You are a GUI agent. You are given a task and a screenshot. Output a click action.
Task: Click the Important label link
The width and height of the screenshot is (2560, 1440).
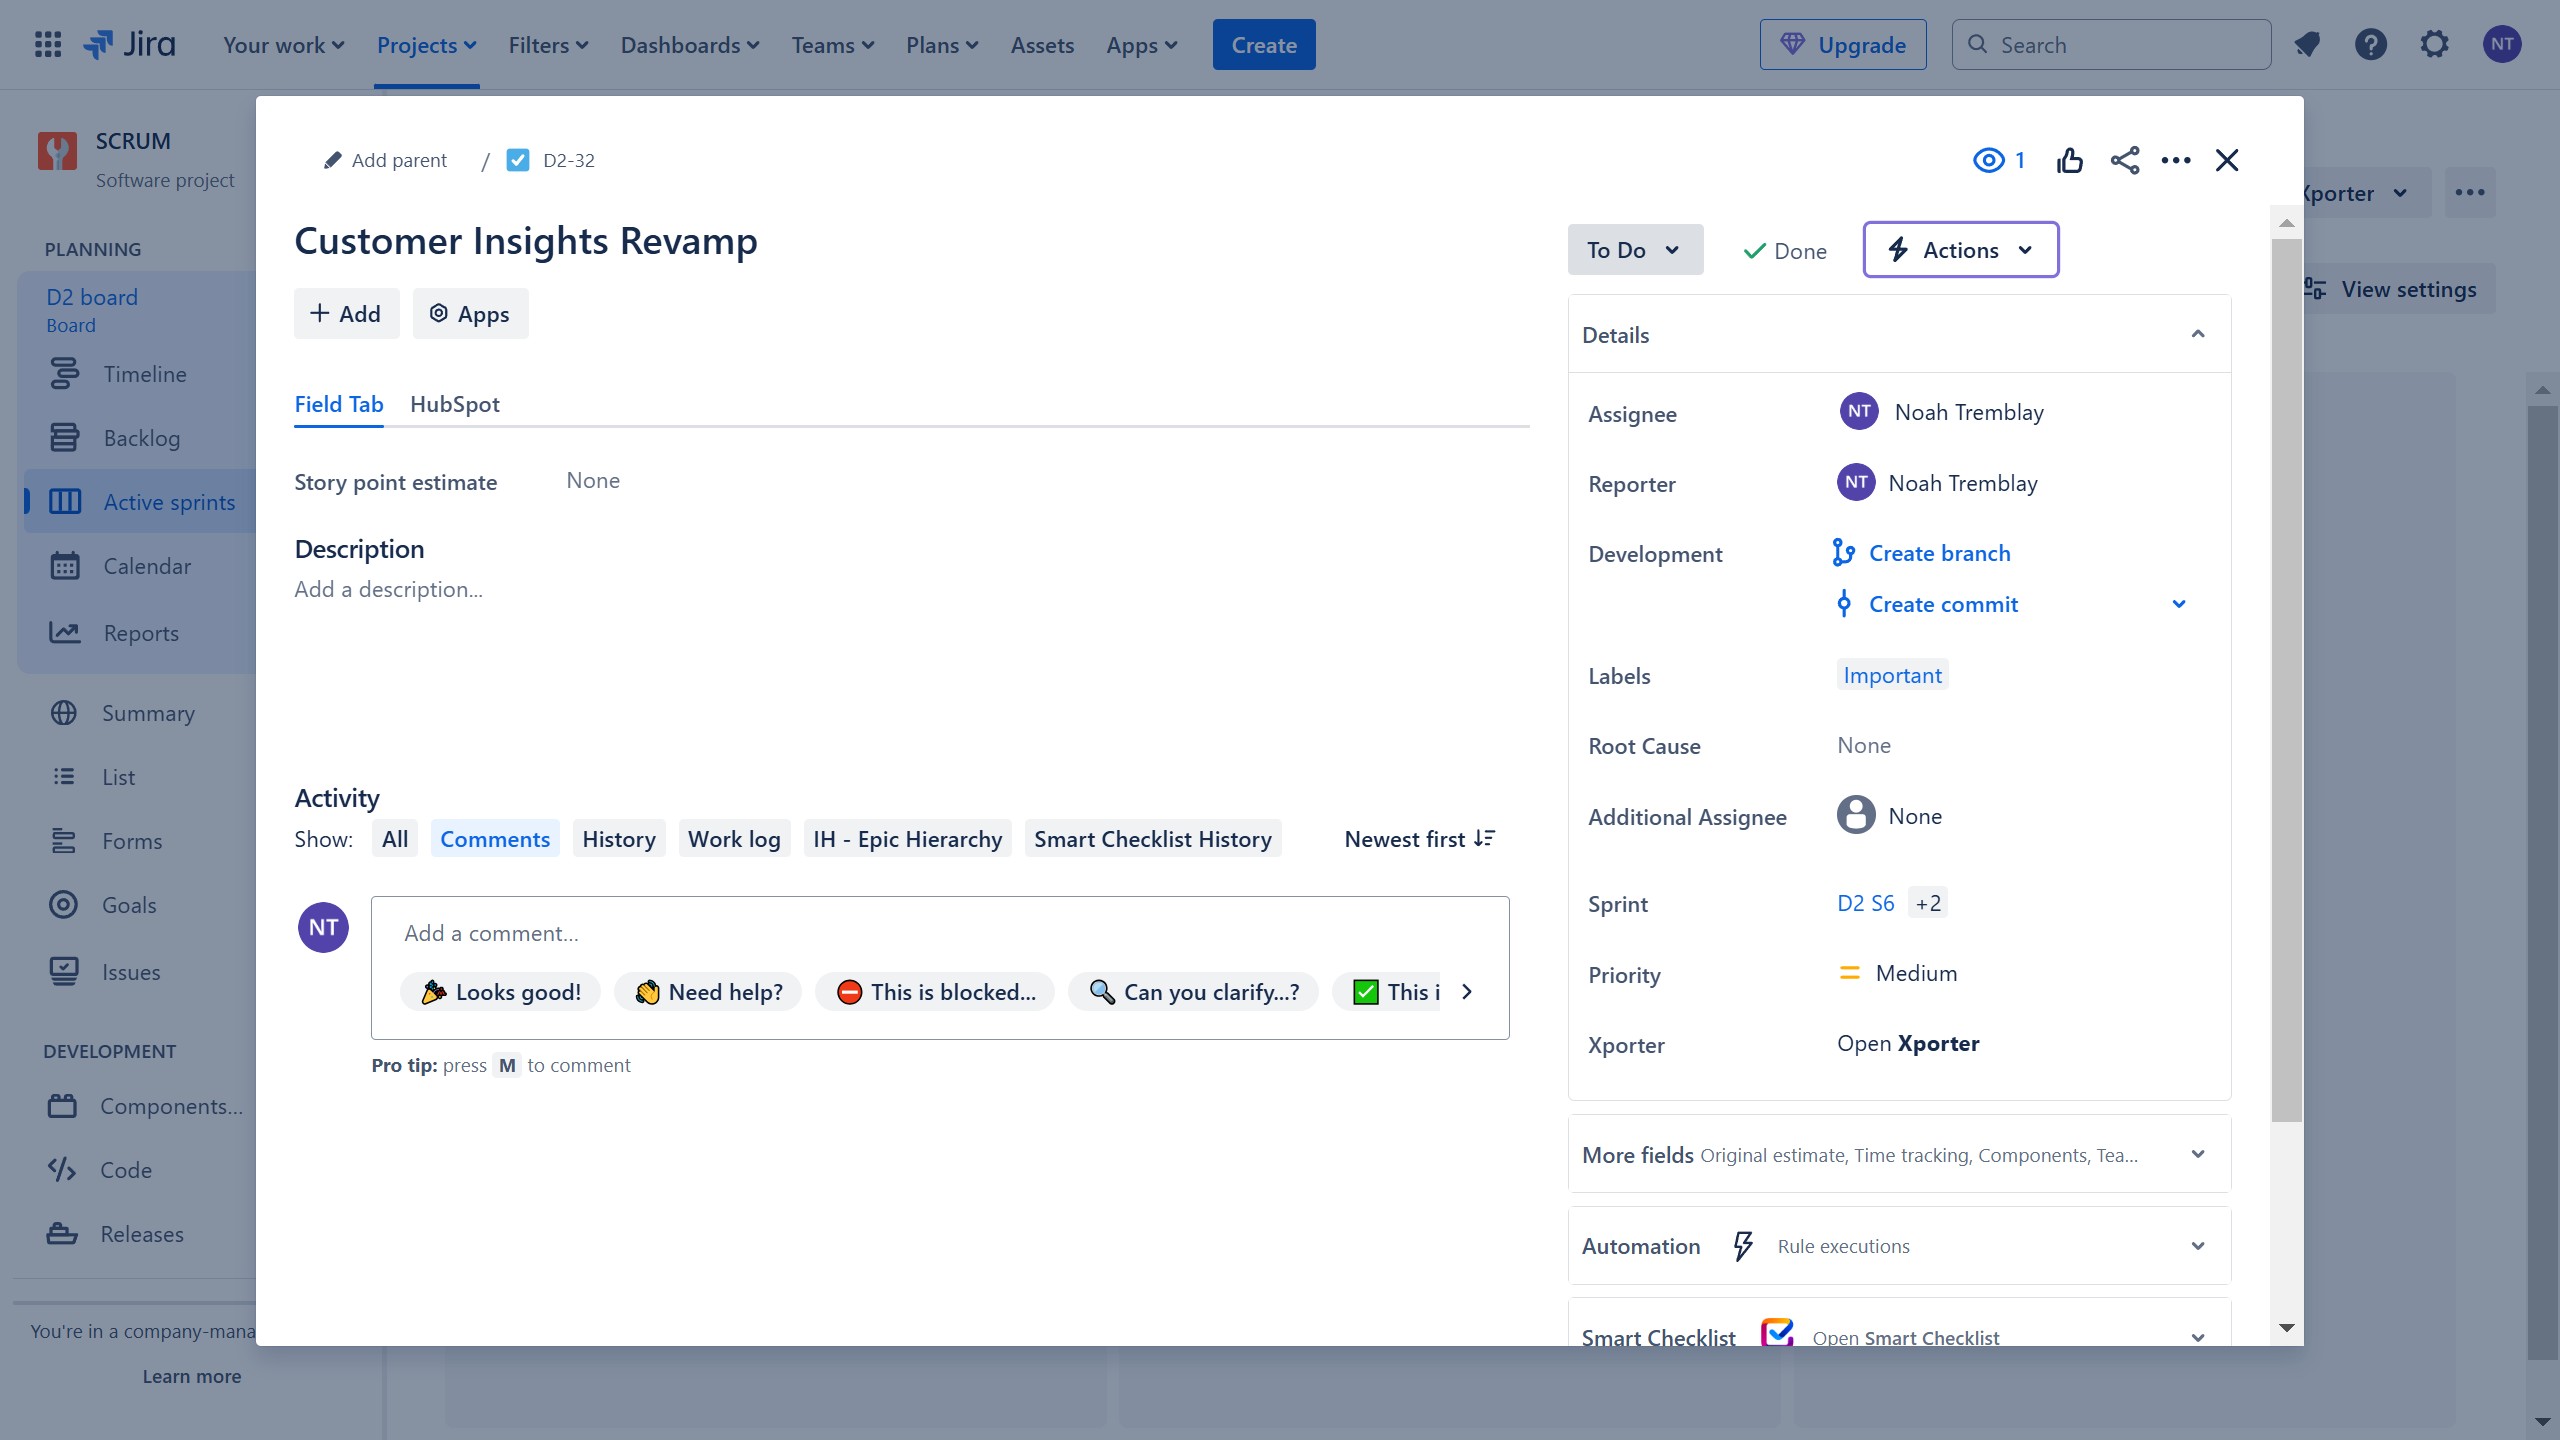pyautogui.click(x=1892, y=675)
